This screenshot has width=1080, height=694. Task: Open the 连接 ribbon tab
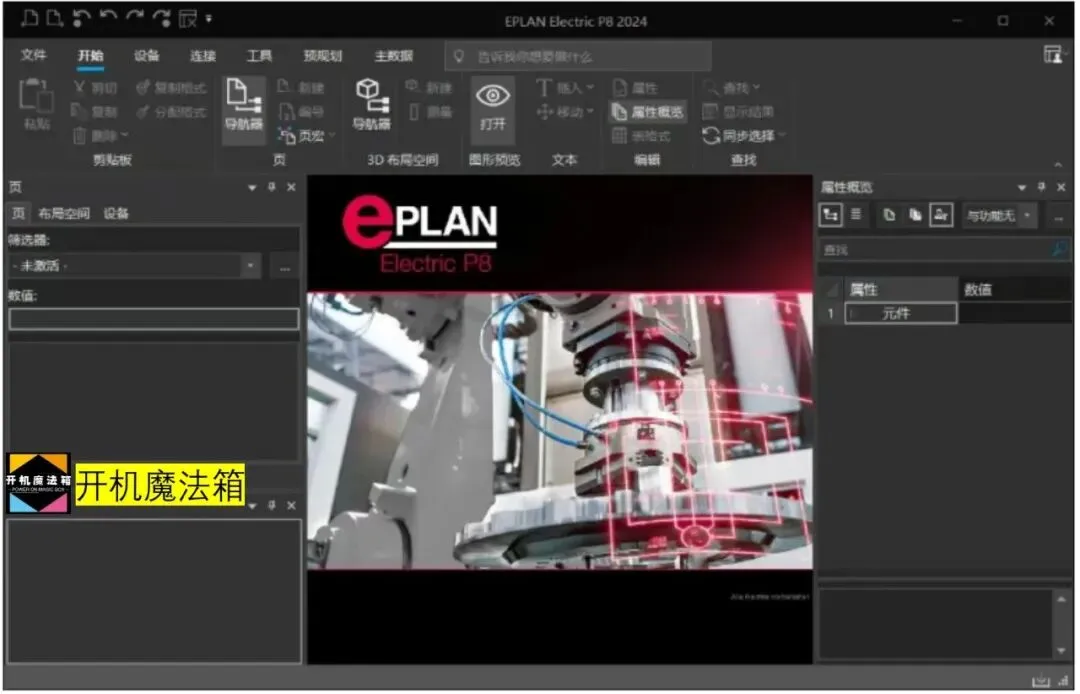[x=203, y=56]
